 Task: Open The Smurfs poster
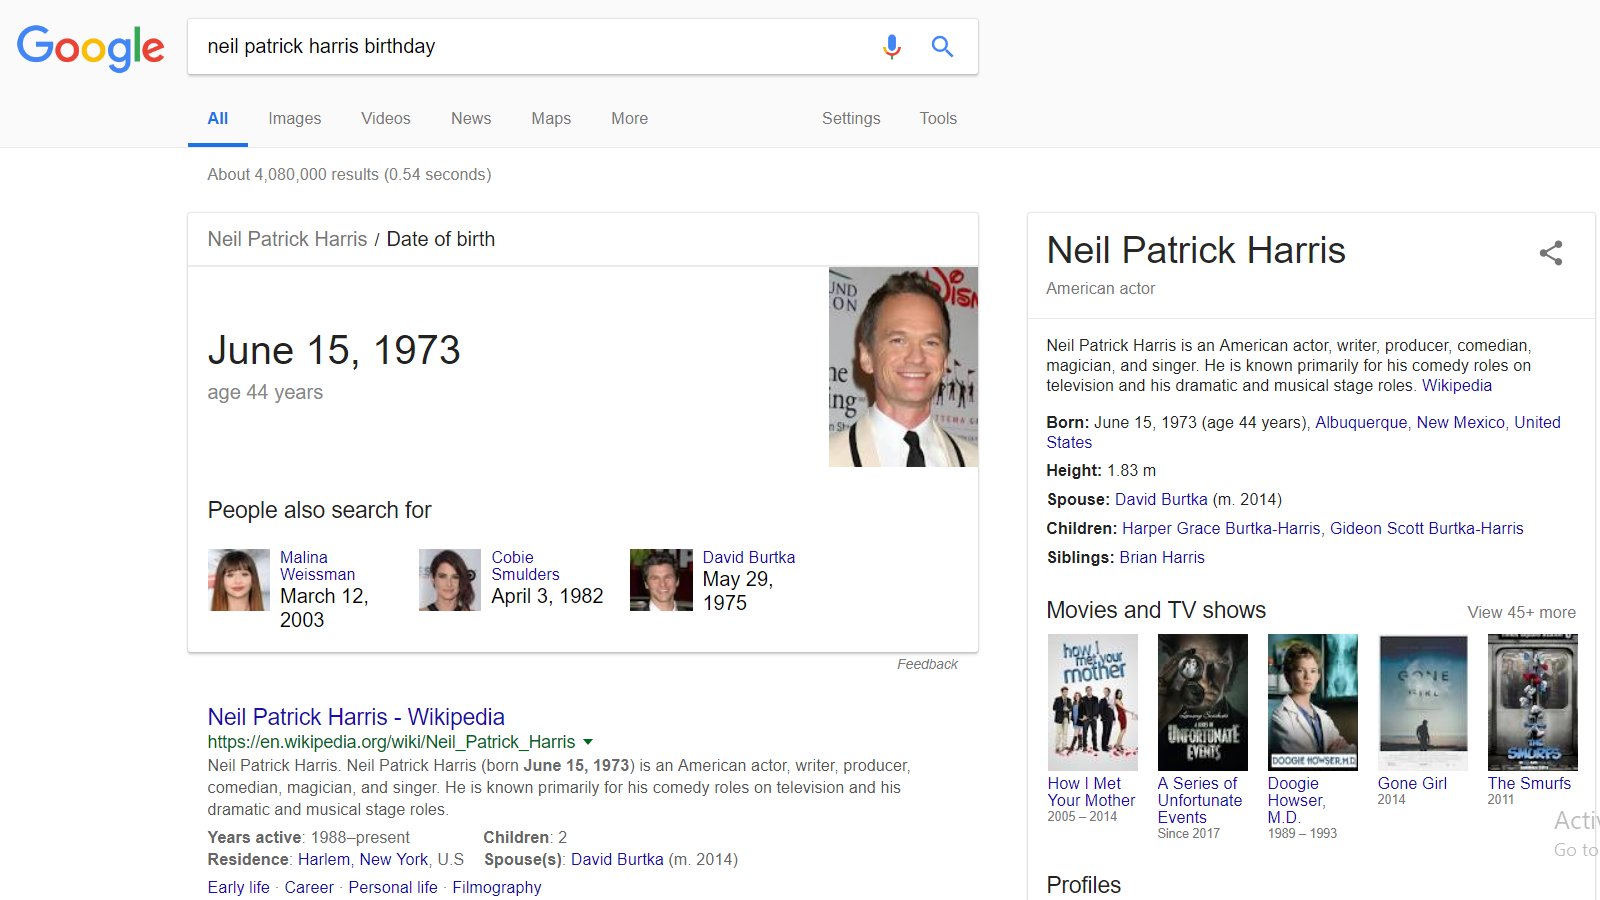pyautogui.click(x=1533, y=702)
